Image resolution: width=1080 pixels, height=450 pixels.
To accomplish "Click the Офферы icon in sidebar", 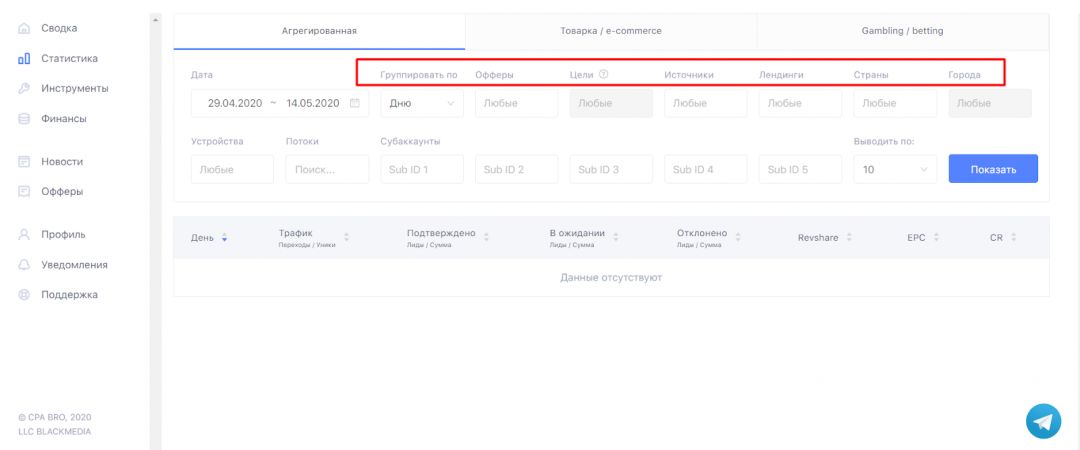I will tap(24, 192).
